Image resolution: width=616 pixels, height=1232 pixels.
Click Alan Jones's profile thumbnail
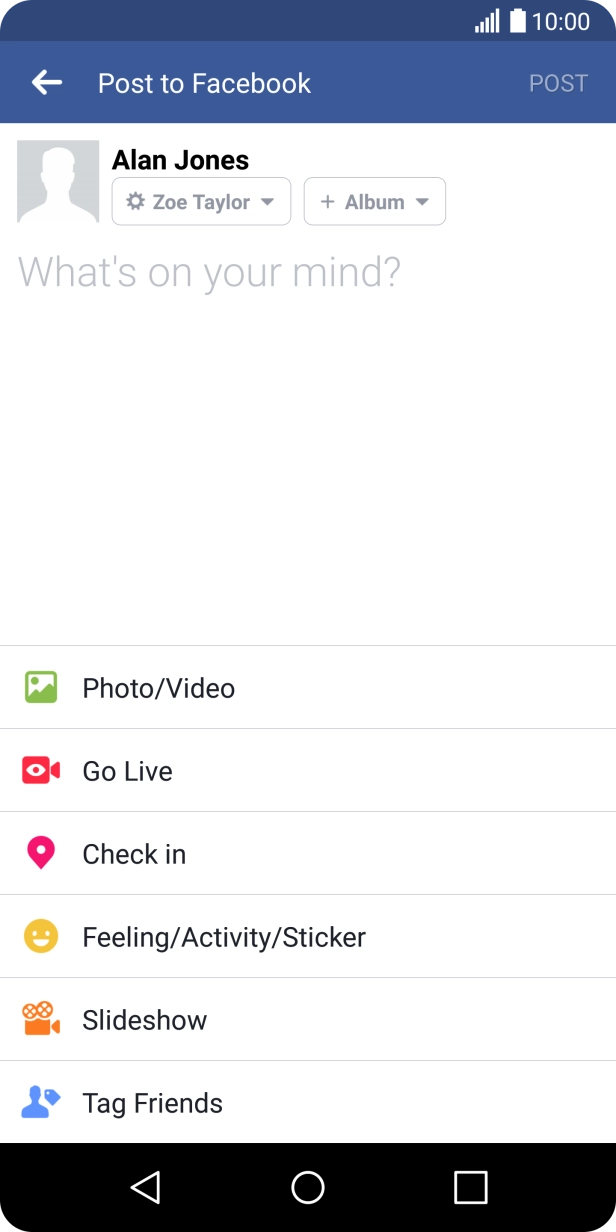pos(57,181)
